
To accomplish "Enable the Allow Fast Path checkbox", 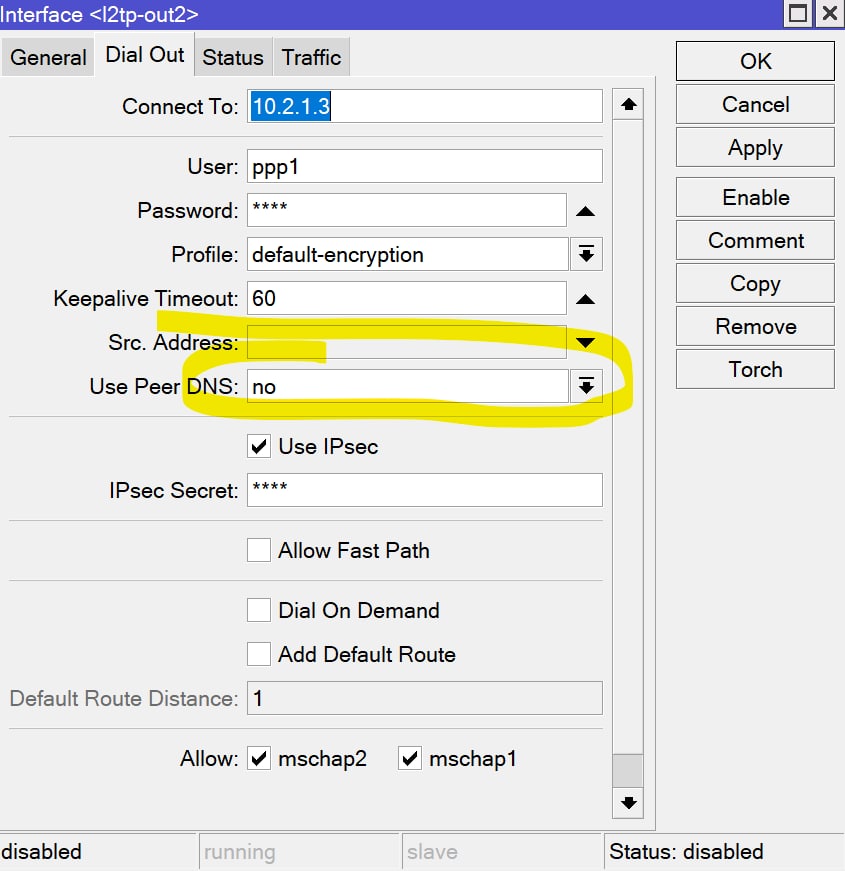I will 259,550.
